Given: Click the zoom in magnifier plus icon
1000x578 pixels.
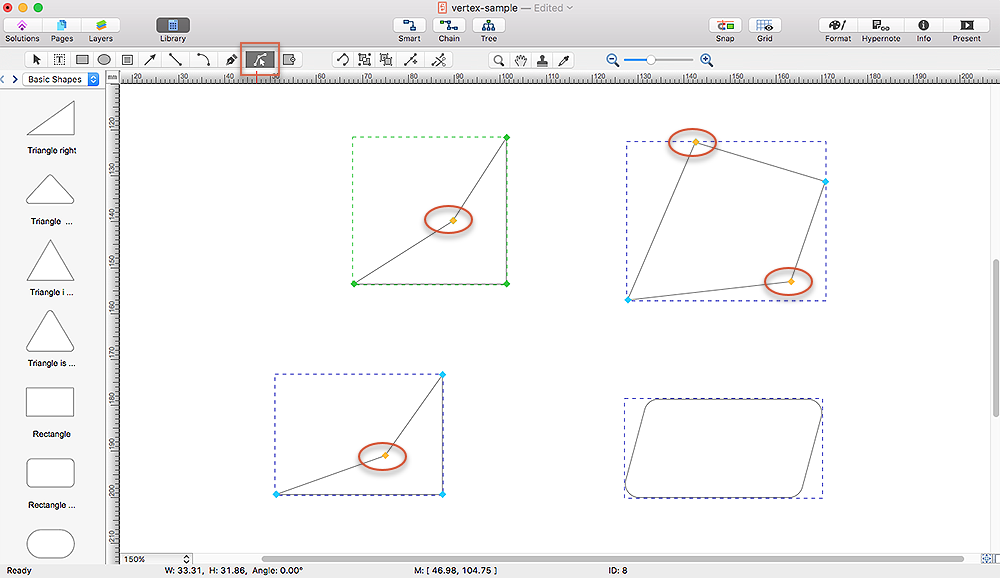Looking at the screenshot, I should tap(706, 60).
